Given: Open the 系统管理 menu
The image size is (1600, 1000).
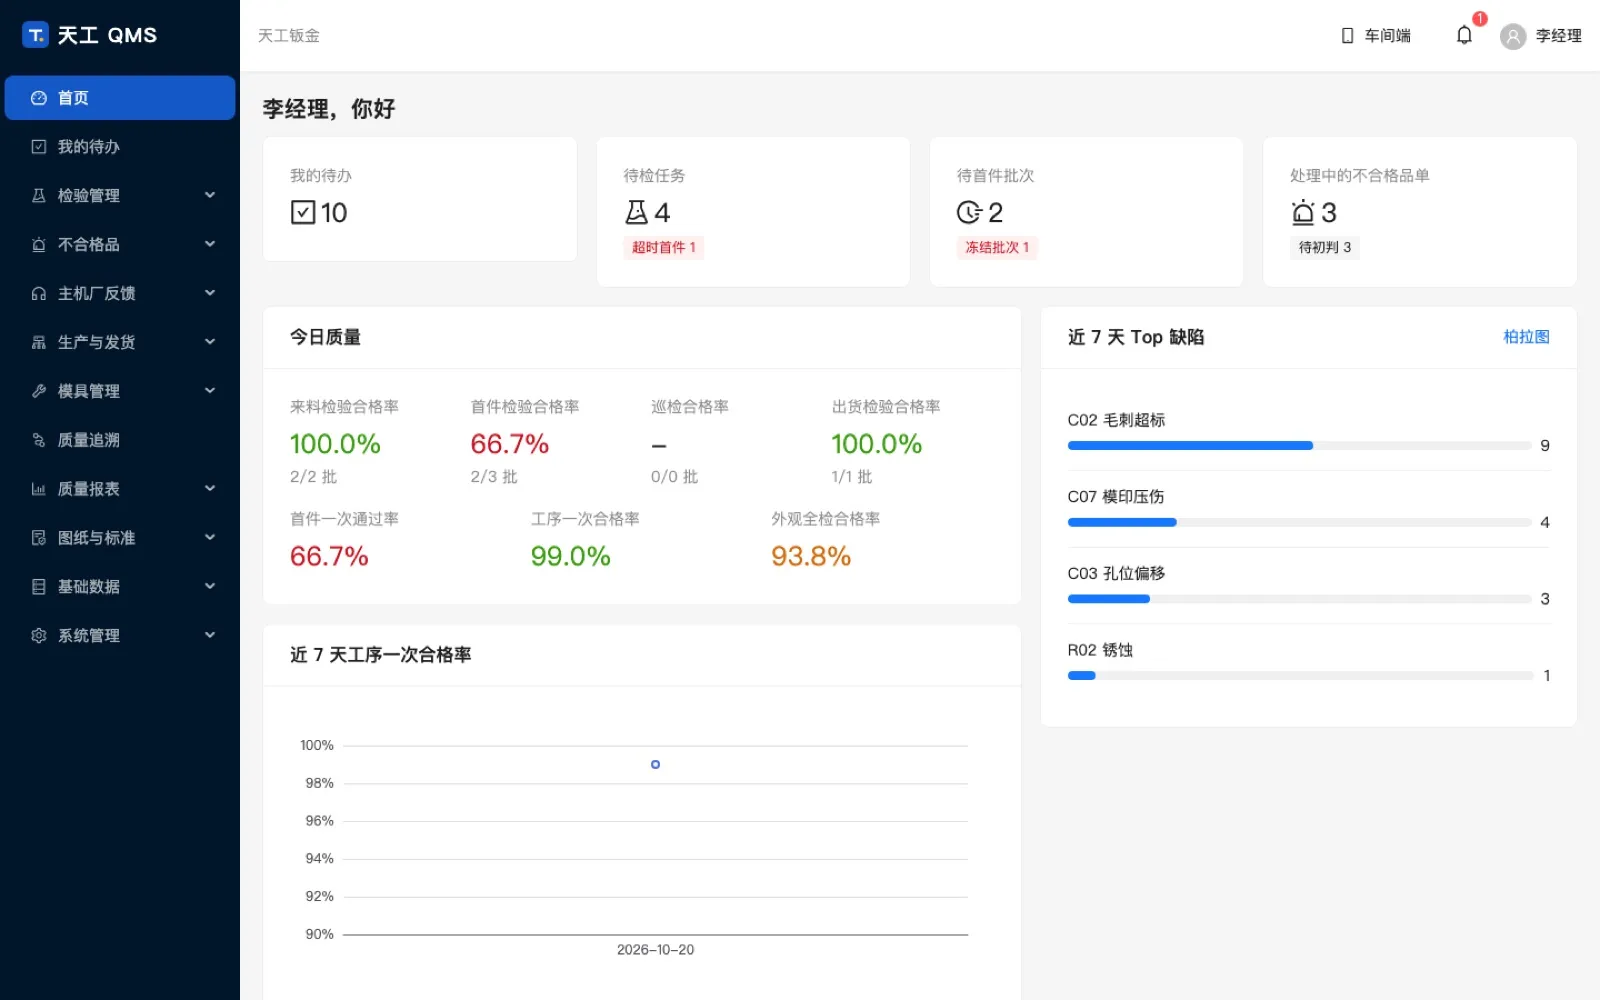Looking at the screenshot, I should click(120, 636).
